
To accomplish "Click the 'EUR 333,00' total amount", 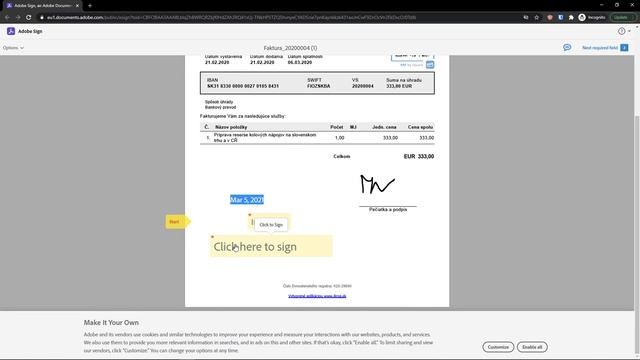I will tap(419, 156).
